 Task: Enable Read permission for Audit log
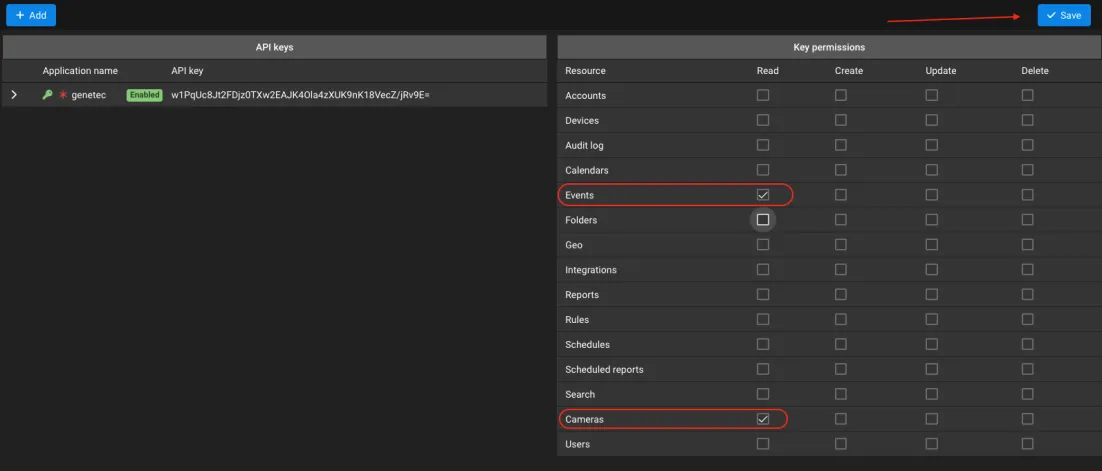pos(763,145)
